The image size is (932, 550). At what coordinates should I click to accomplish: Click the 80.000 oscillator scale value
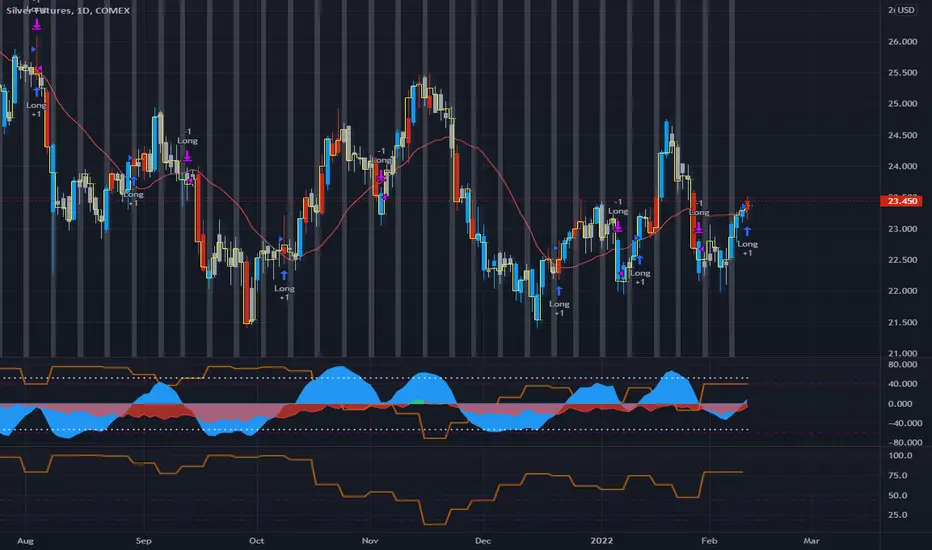tap(900, 364)
